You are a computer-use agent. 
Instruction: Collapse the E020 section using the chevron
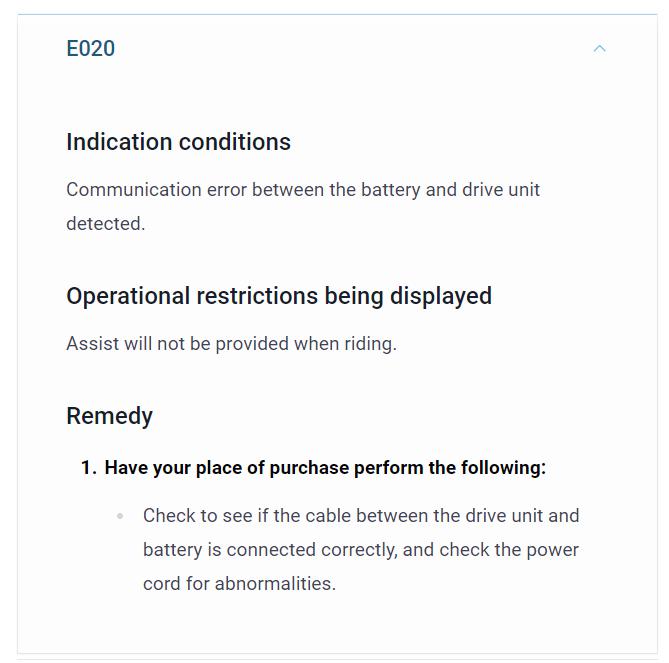point(599,49)
